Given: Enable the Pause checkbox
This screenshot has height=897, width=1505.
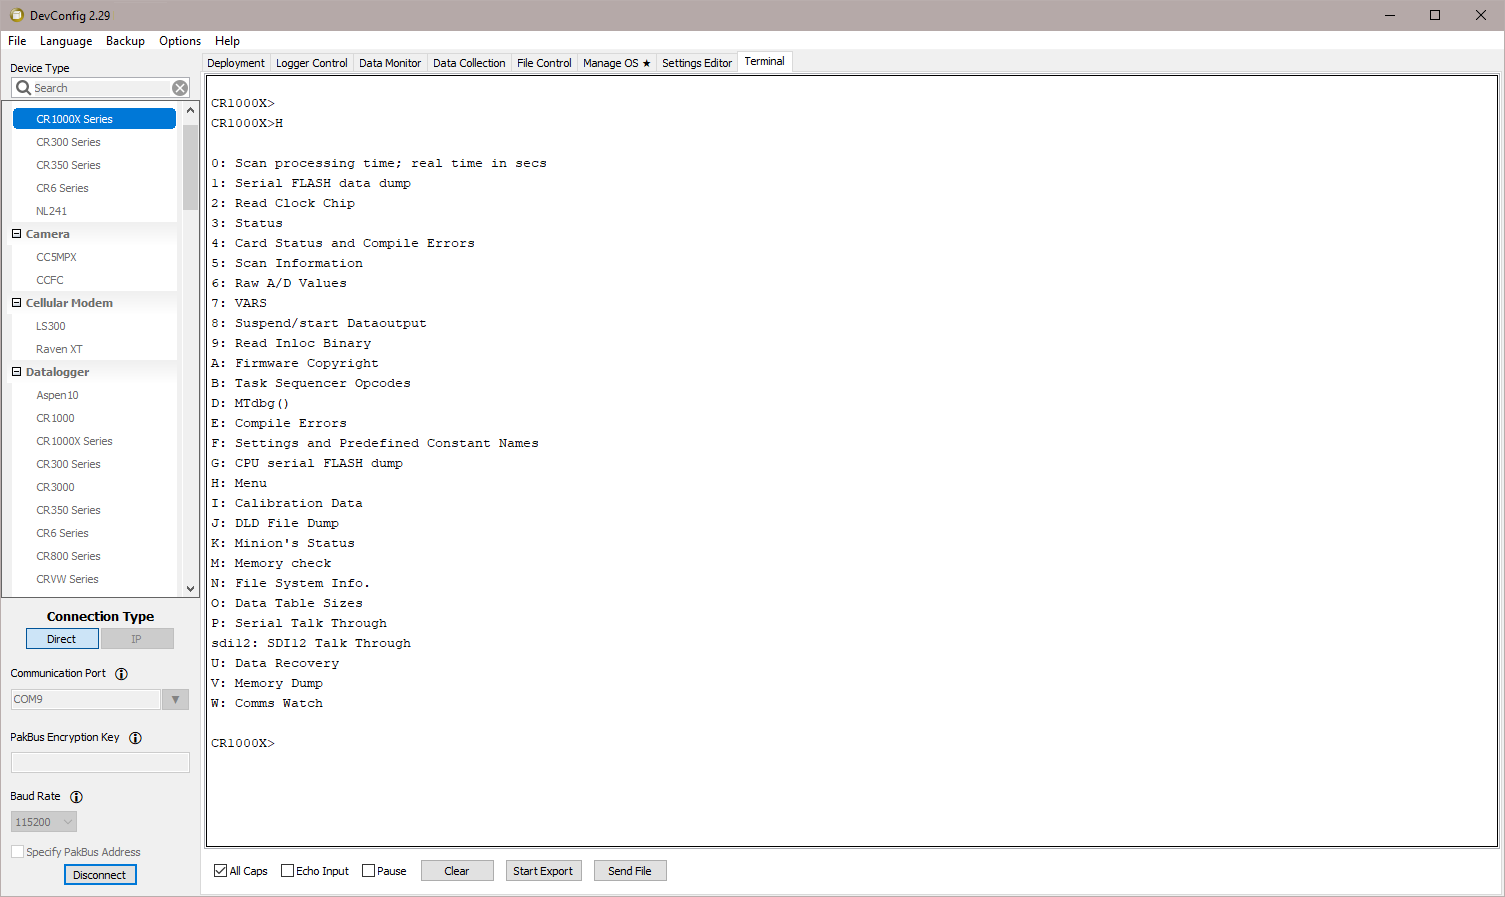Looking at the screenshot, I should pos(368,871).
